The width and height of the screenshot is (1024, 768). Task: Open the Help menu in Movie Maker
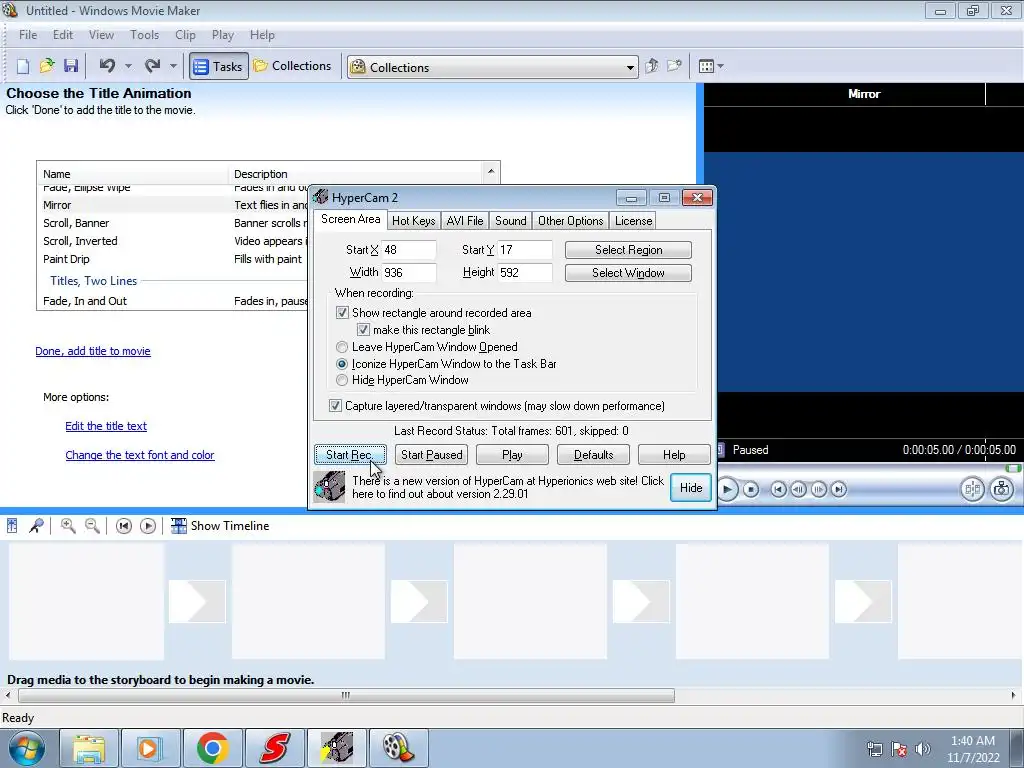[x=262, y=35]
